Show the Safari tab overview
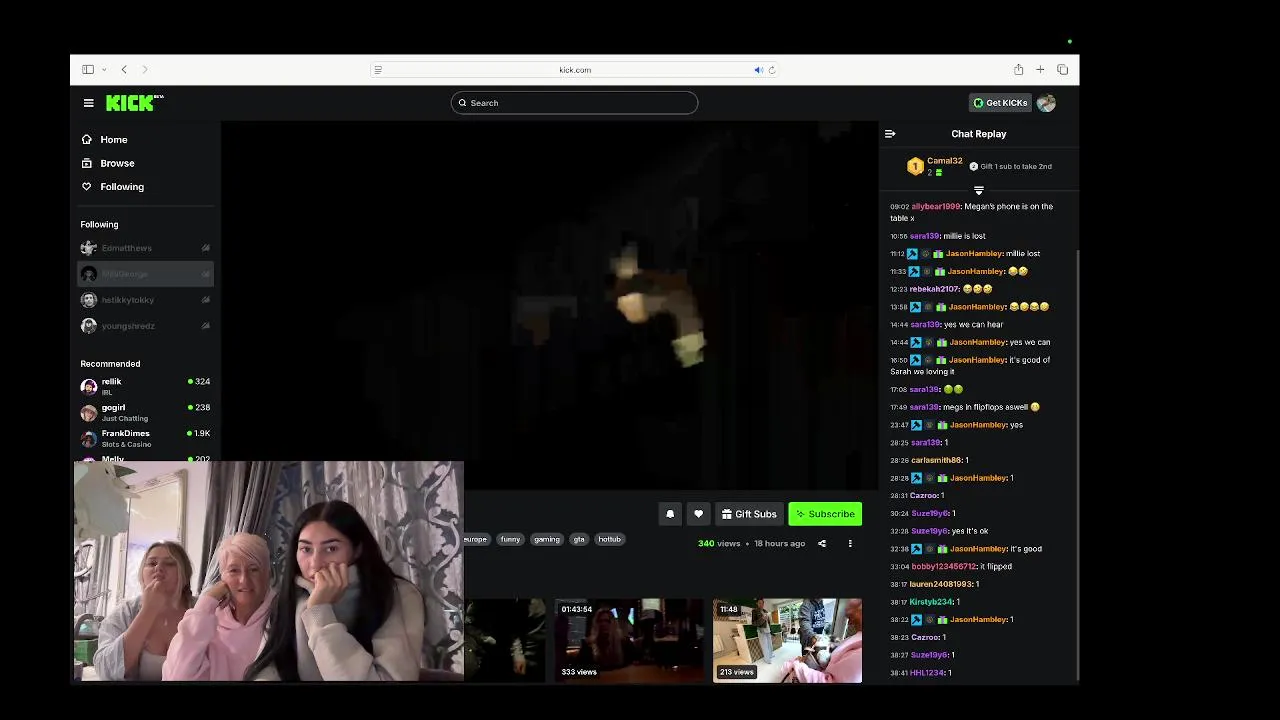The width and height of the screenshot is (1280, 720). click(1062, 69)
